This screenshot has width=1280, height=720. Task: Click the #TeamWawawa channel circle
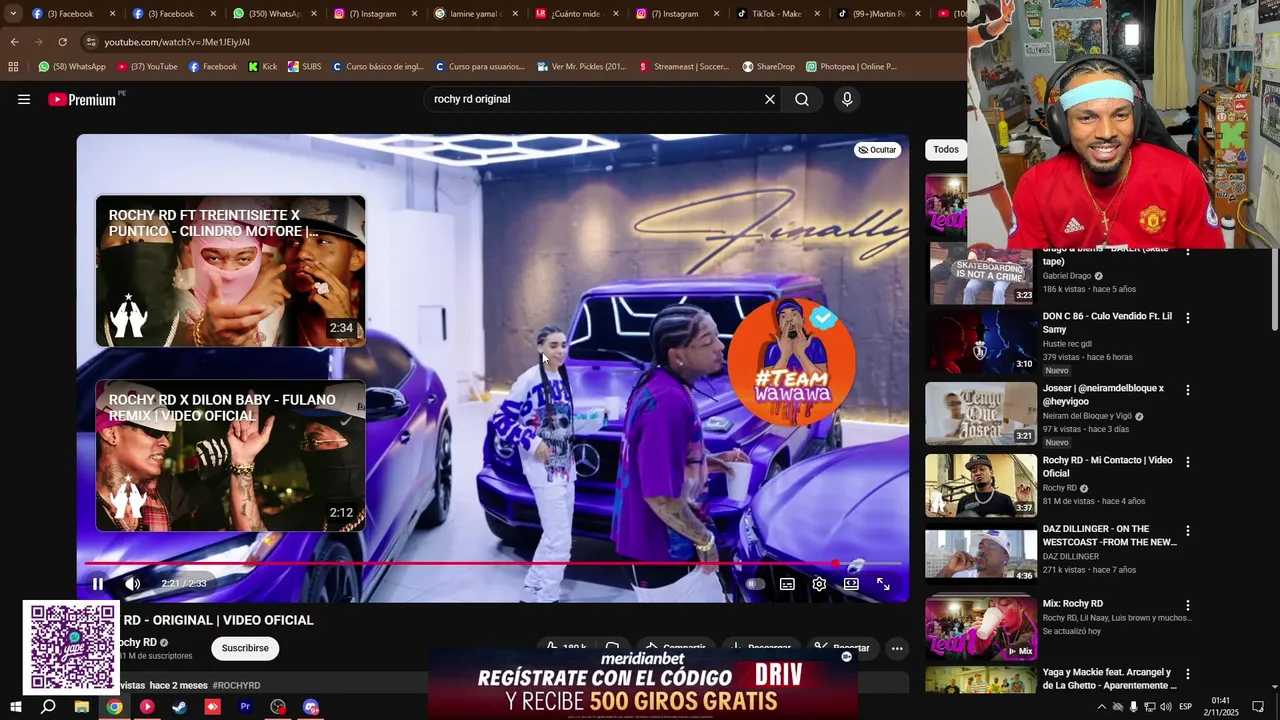coord(791,362)
